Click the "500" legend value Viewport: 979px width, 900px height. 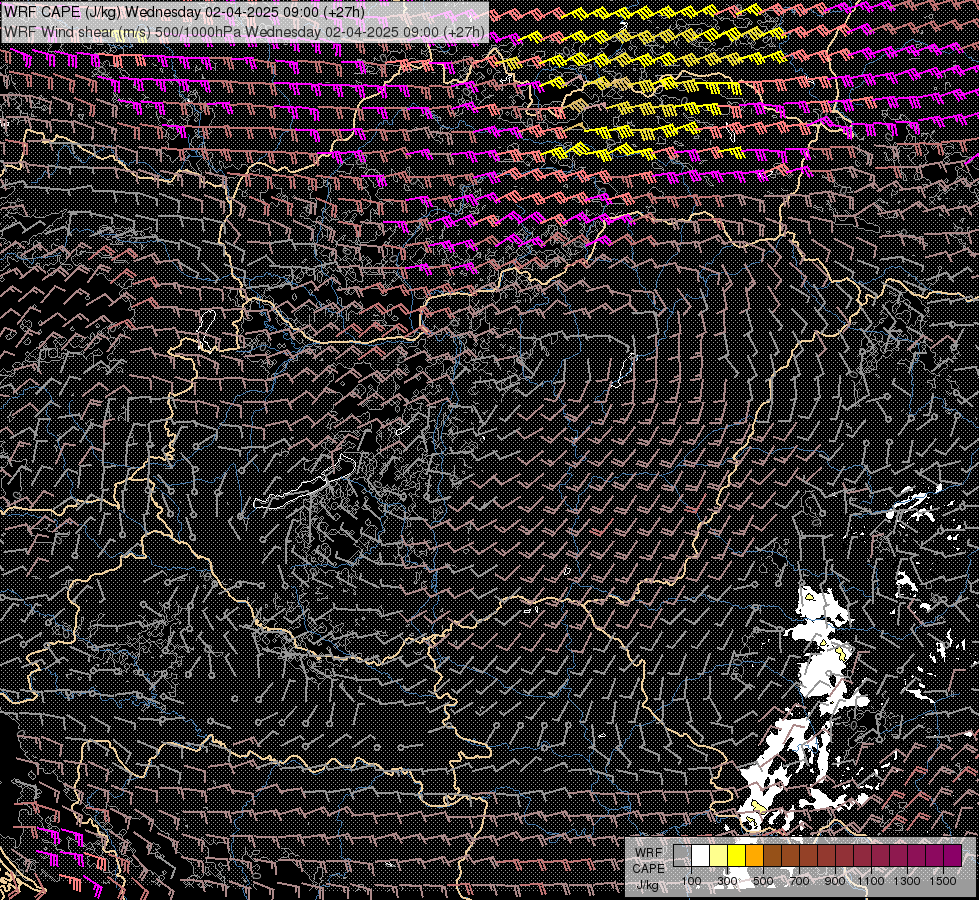pyautogui.click(x=763, y=881)
